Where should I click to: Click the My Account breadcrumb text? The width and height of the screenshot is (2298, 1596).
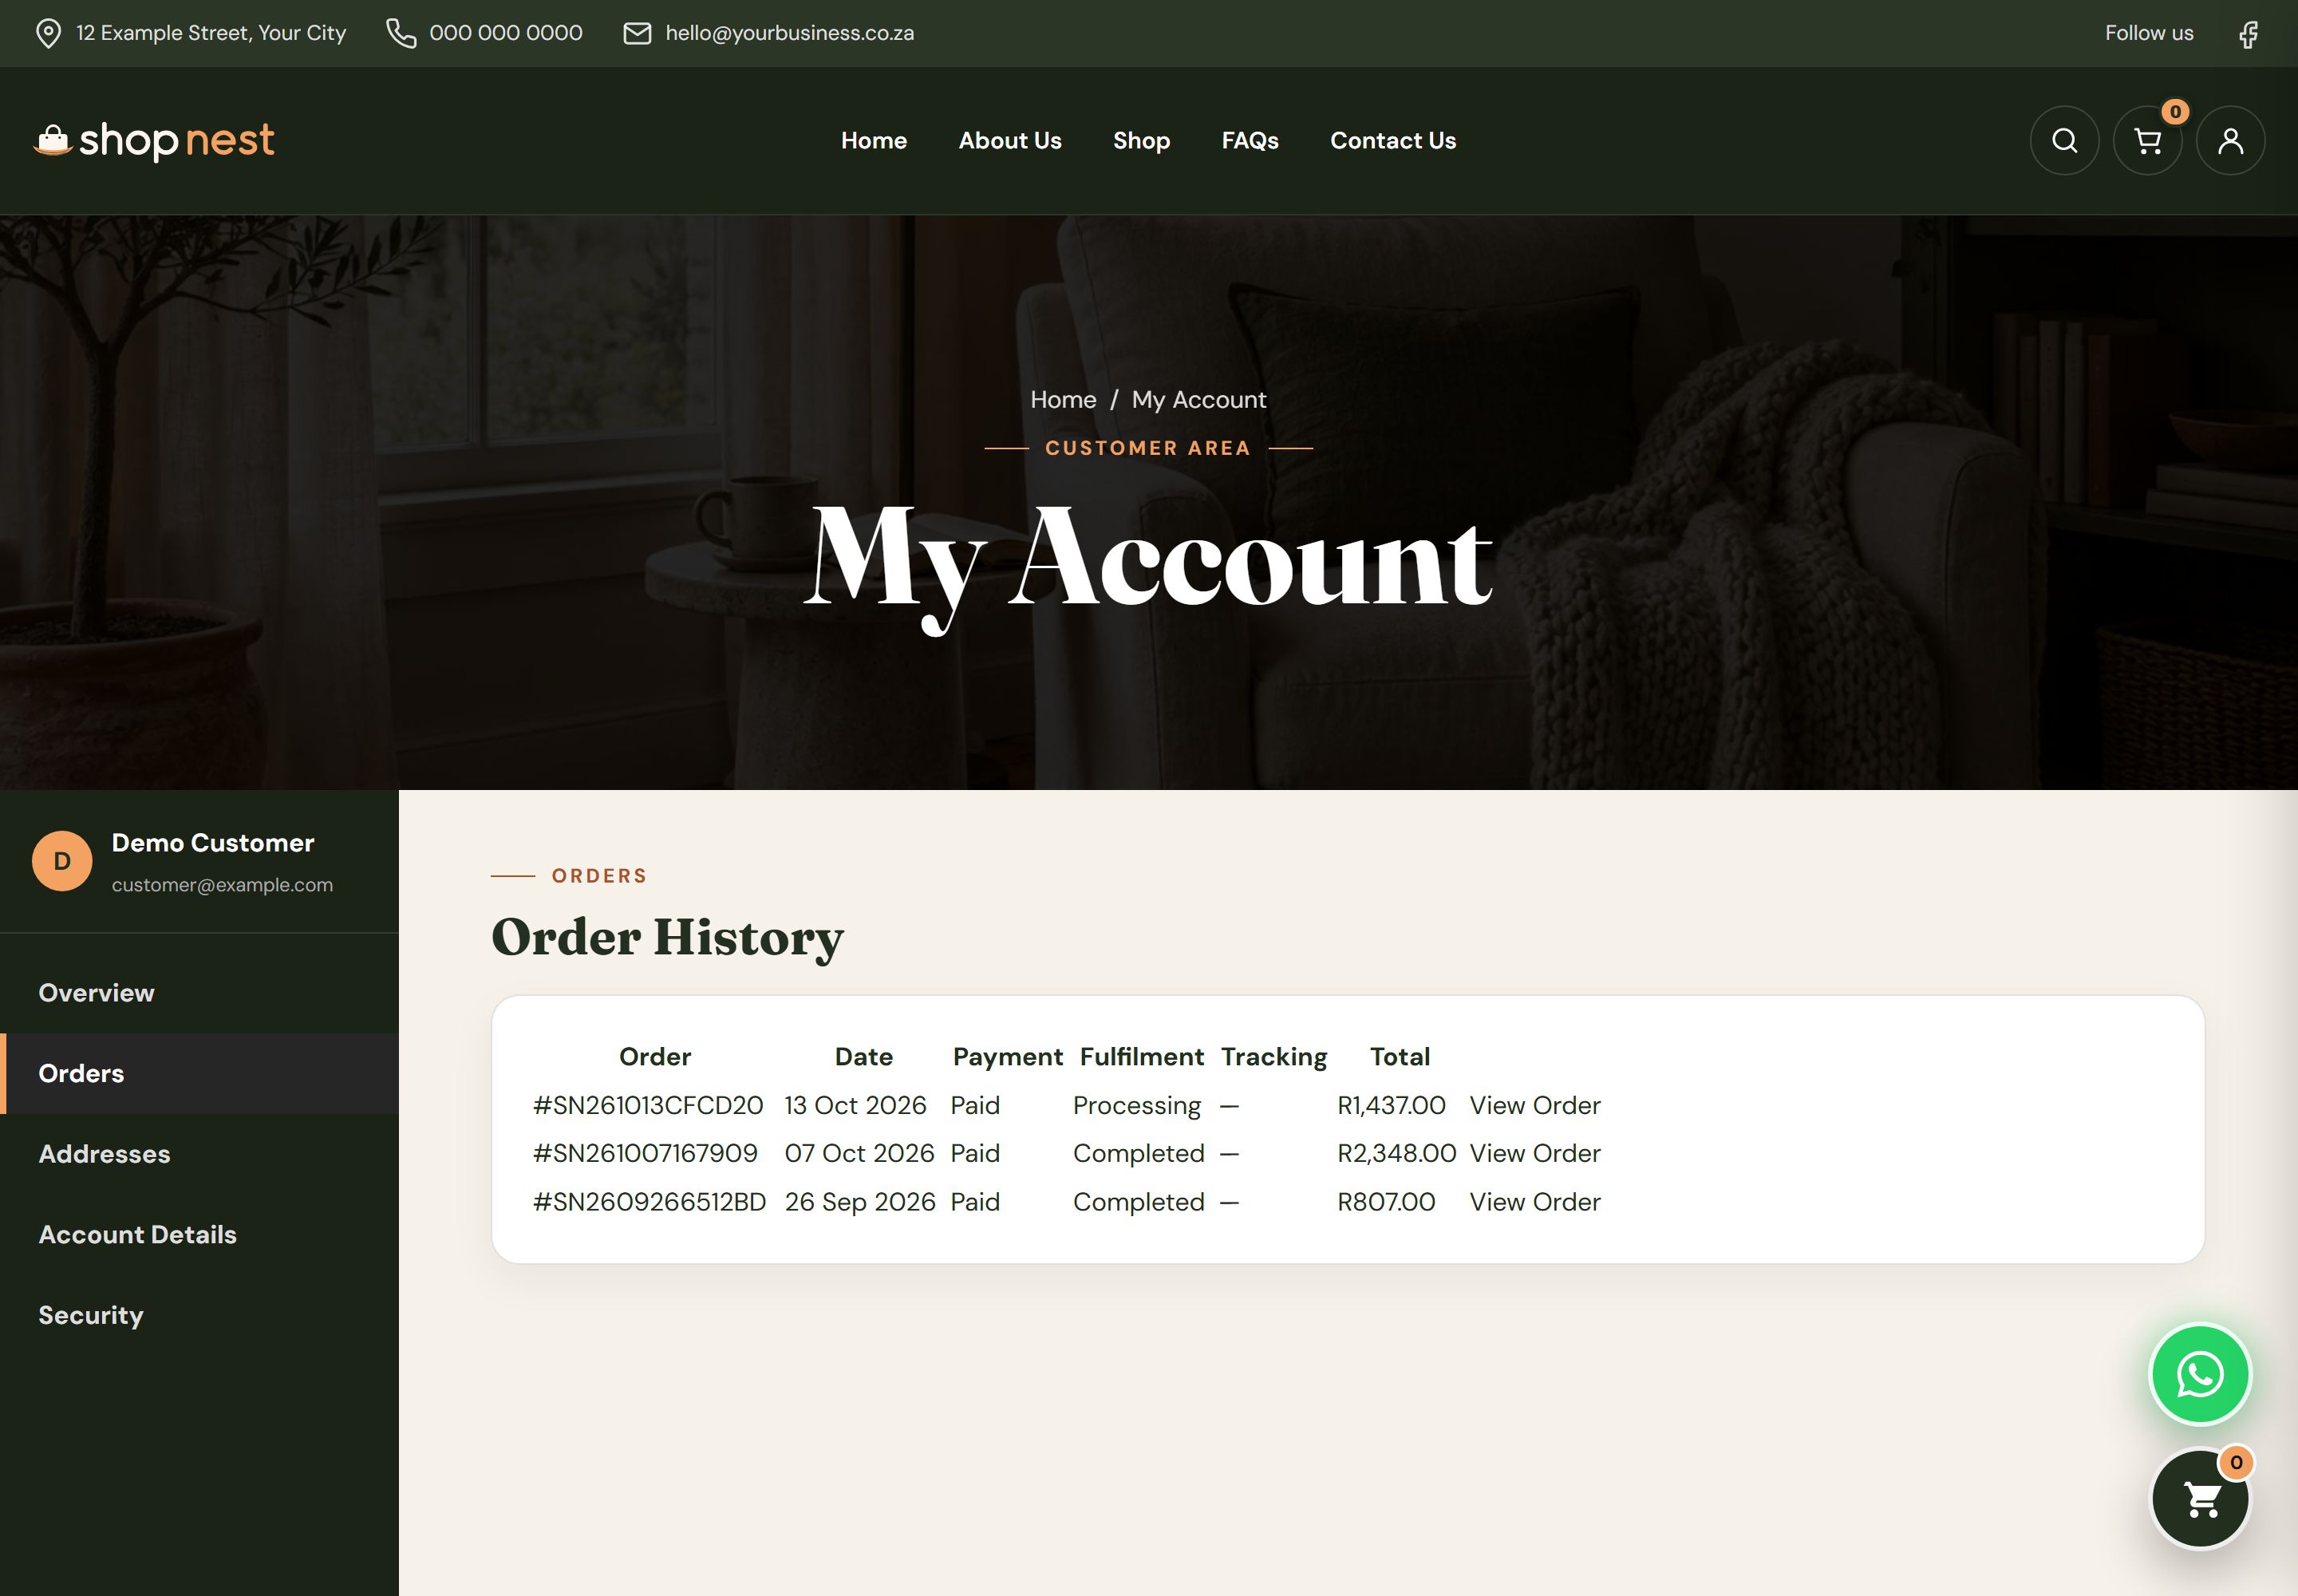(1199, 400)
